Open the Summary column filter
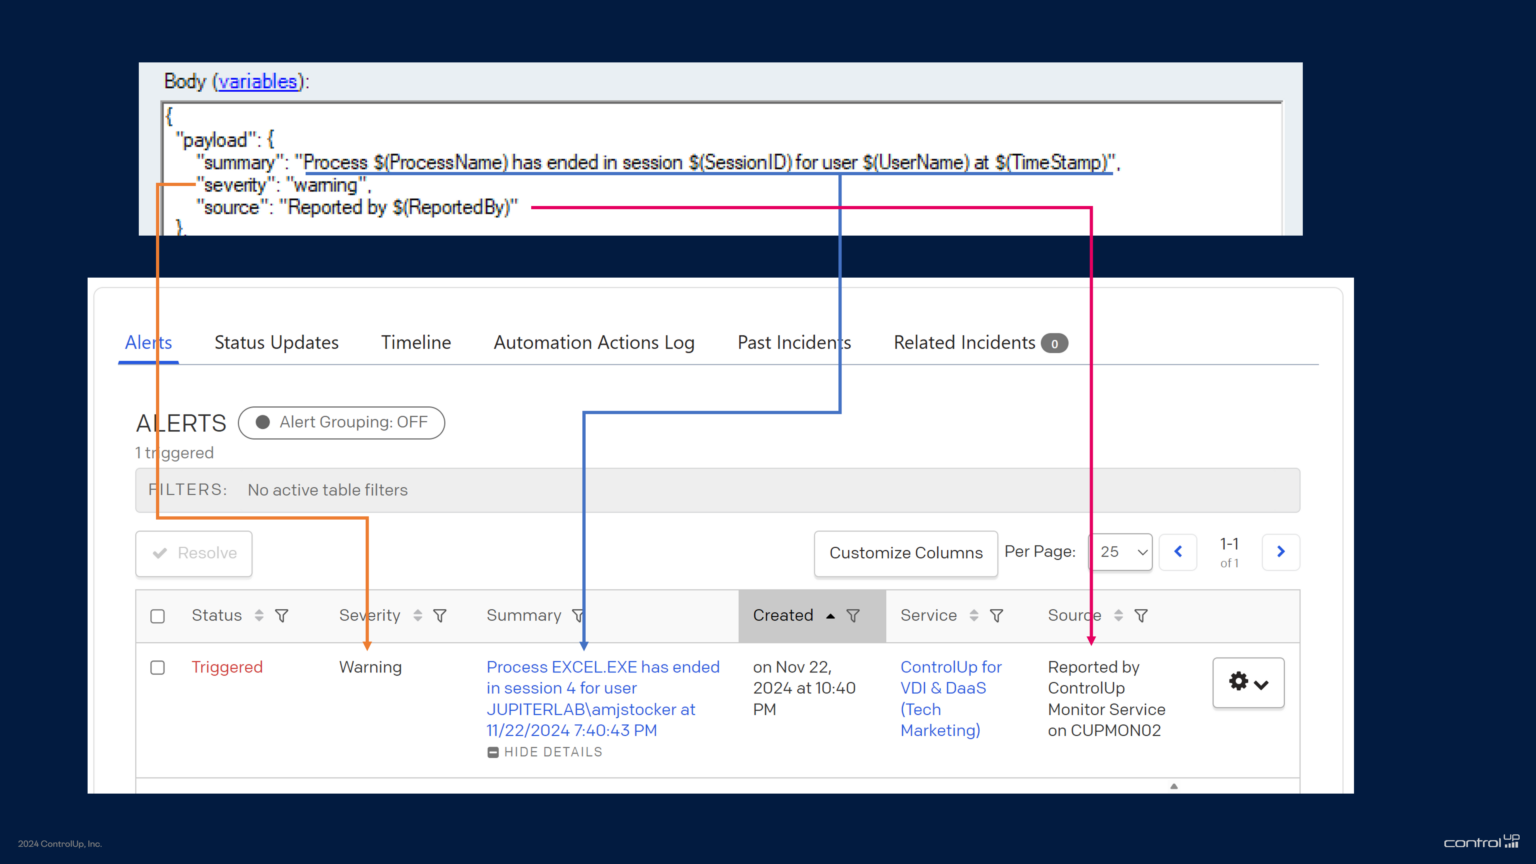1536x864 pixels. (x=577, y=616)
